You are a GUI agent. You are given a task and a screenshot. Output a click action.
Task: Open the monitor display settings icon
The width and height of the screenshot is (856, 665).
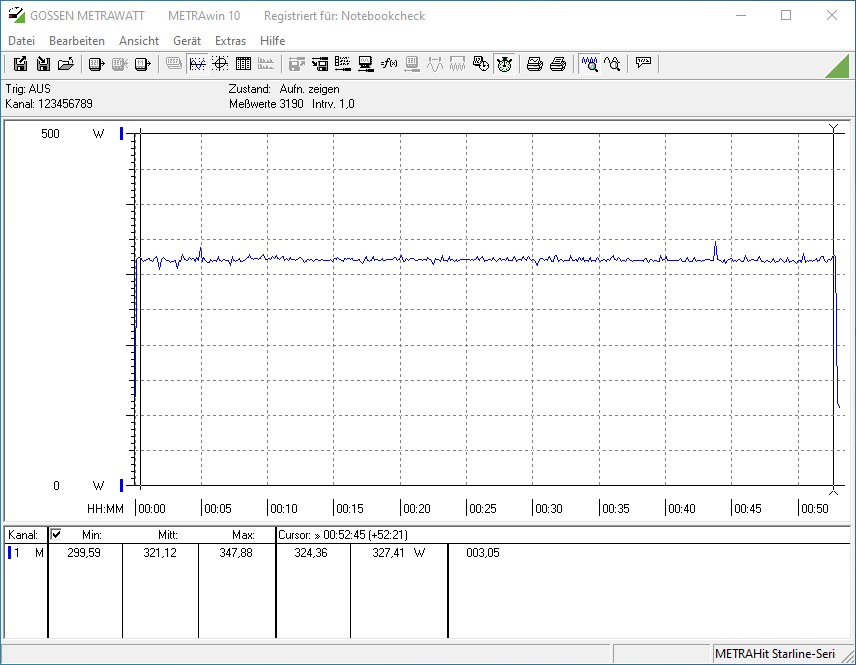[x=366, y=64]
